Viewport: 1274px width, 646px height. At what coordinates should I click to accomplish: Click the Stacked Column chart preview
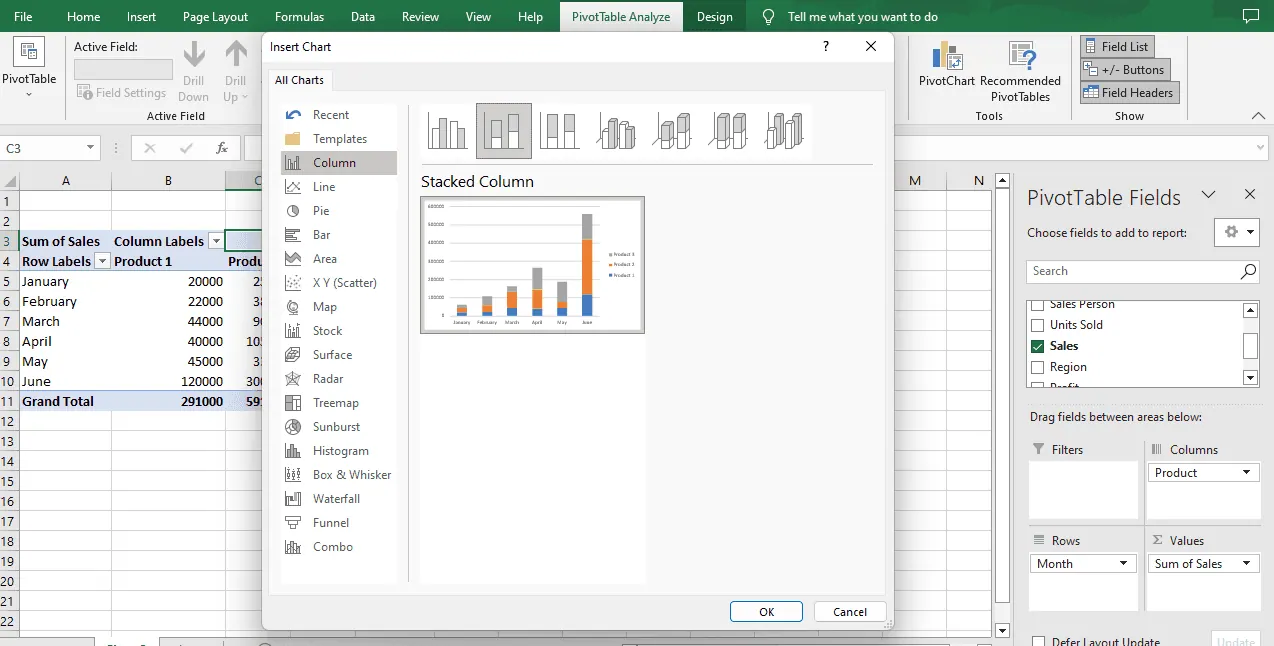click(x=532, y=265)
